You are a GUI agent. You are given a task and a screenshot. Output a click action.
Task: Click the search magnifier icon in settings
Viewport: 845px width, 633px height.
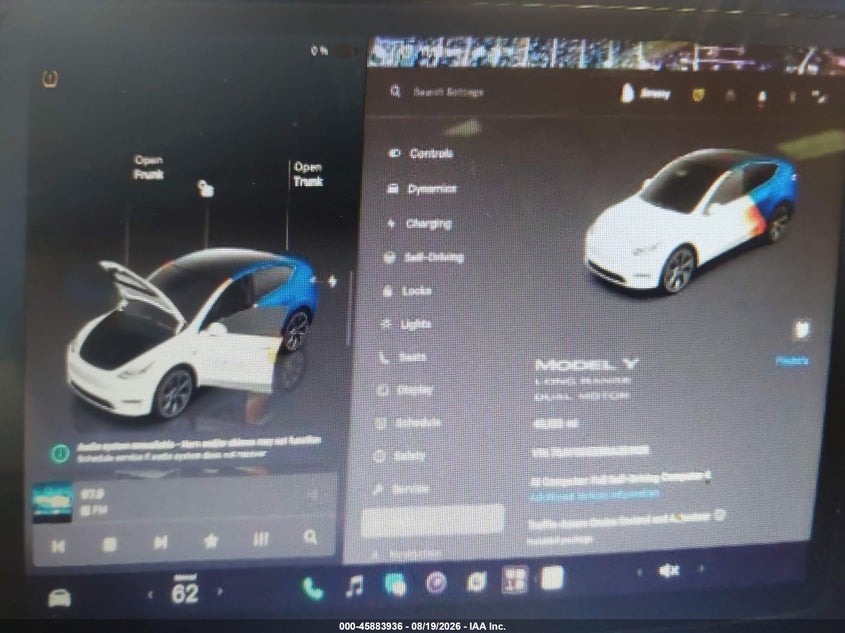pos(395,92)
